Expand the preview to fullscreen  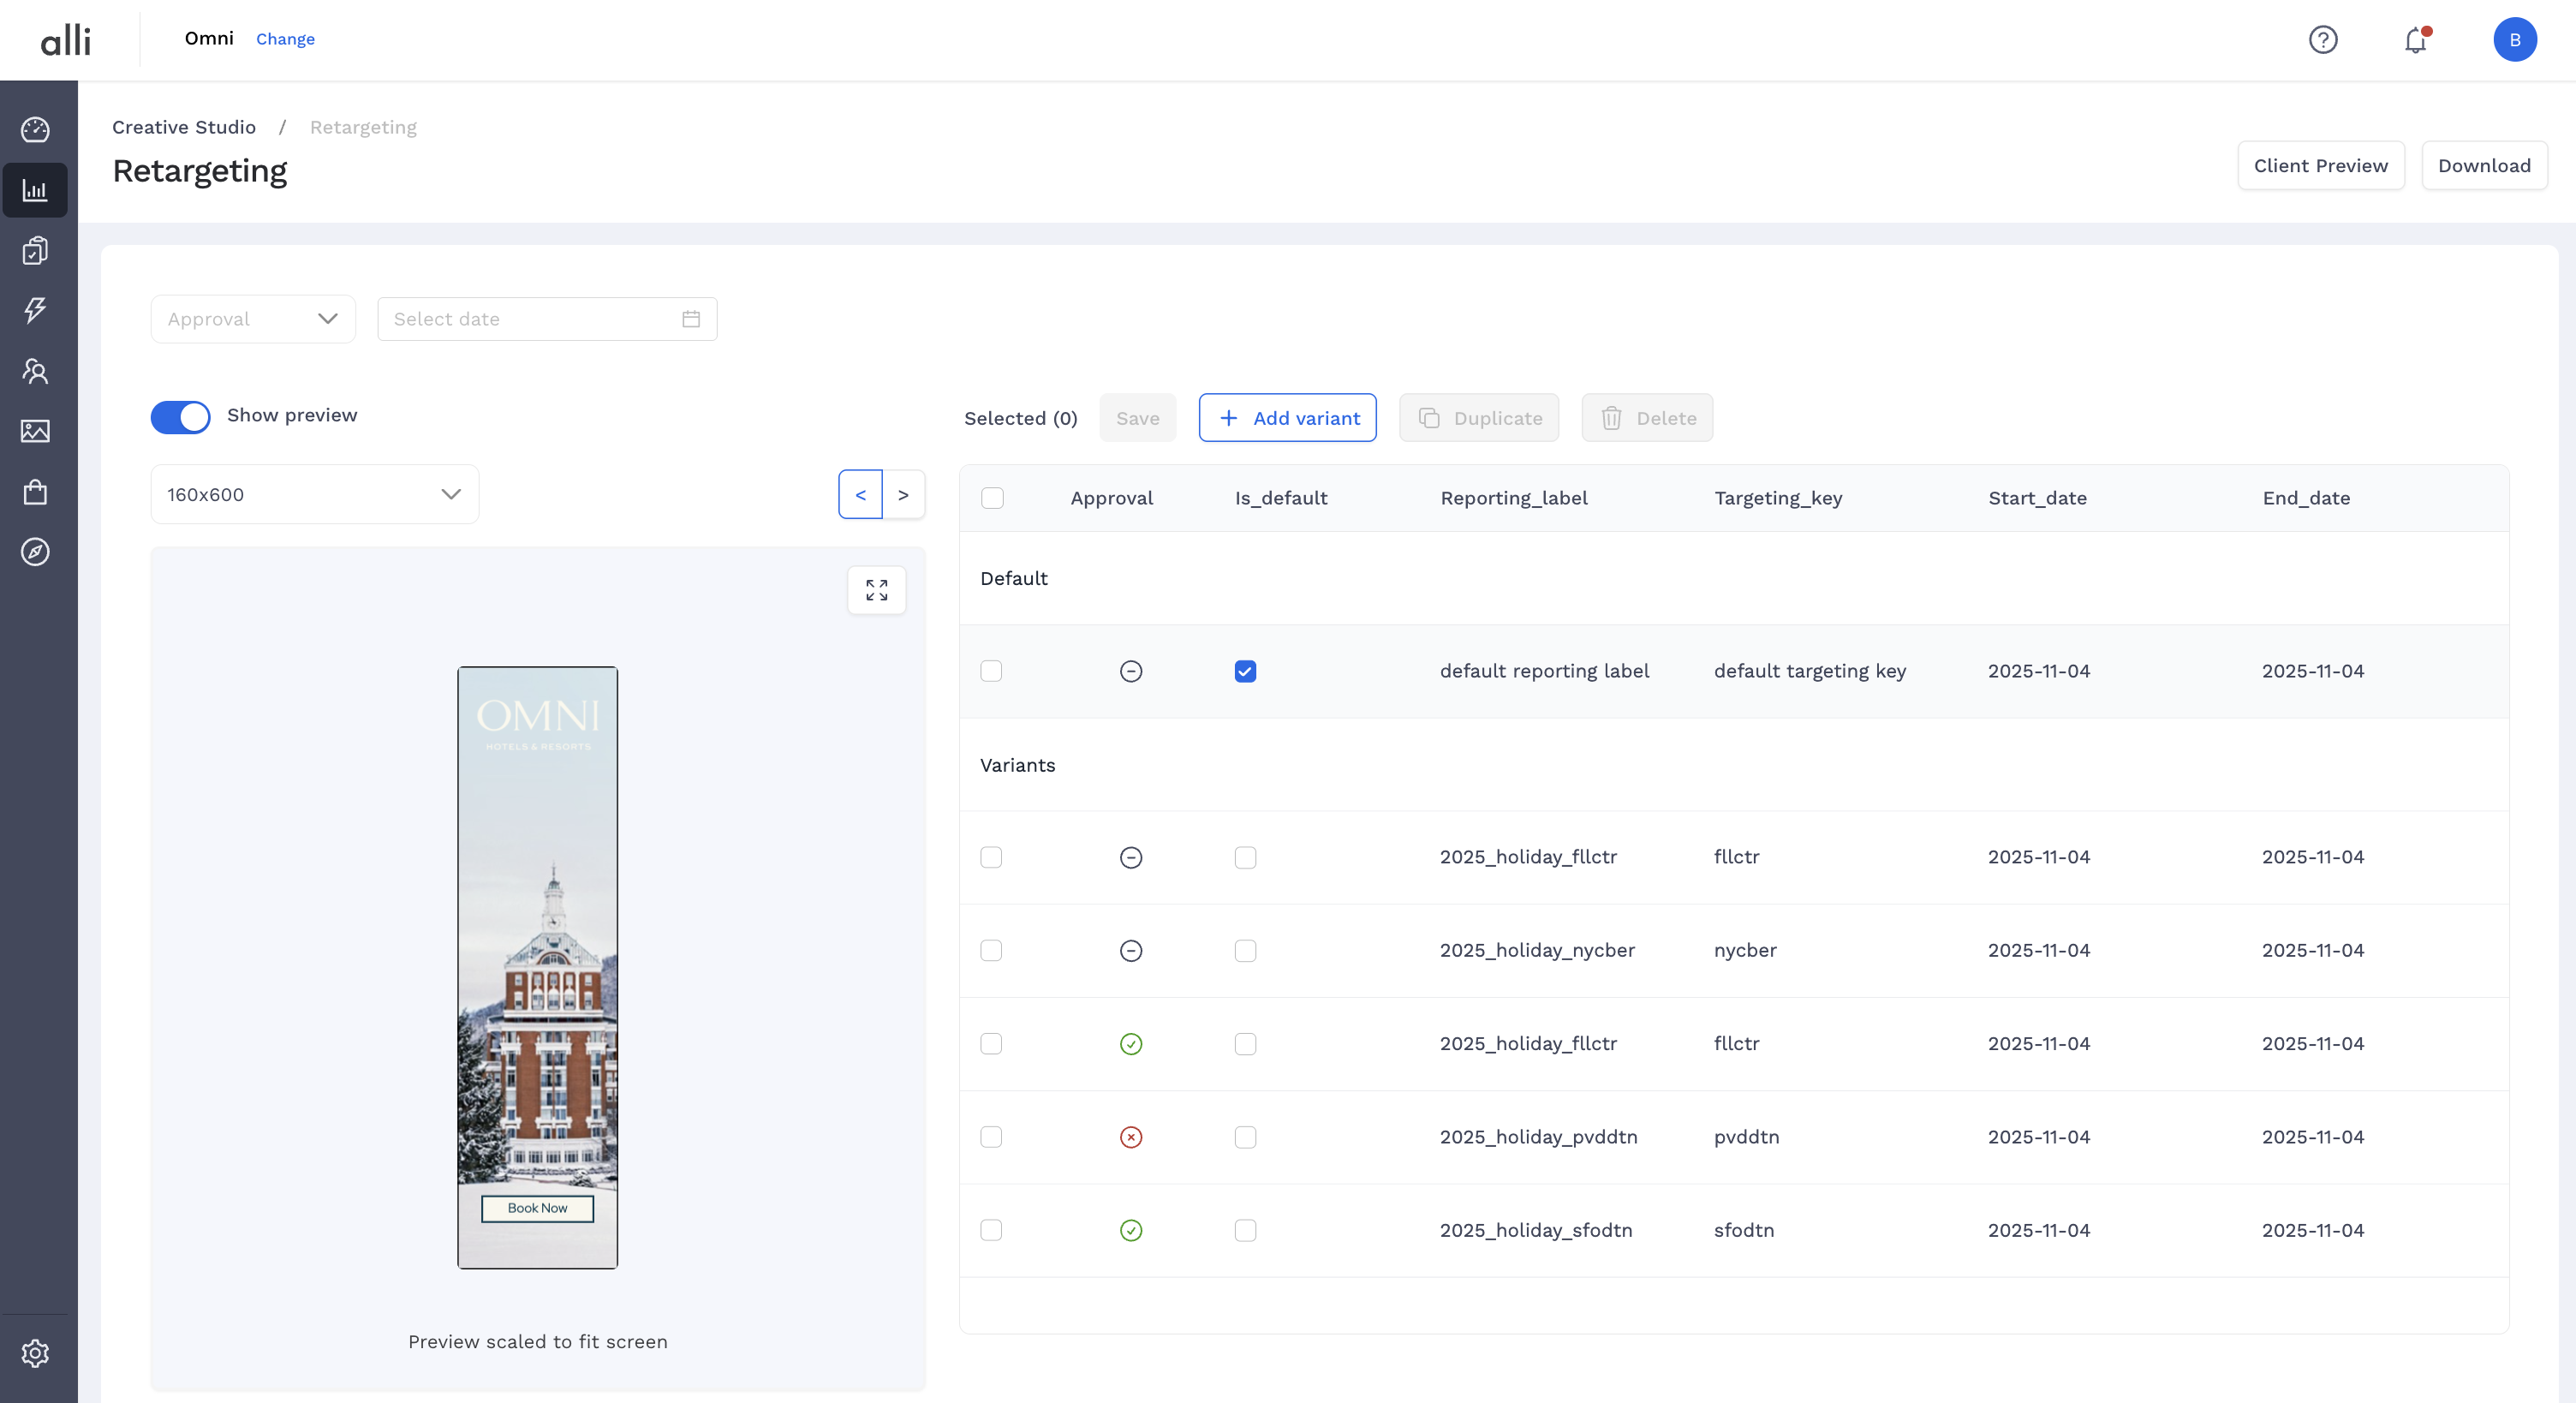tap(876, 590)
